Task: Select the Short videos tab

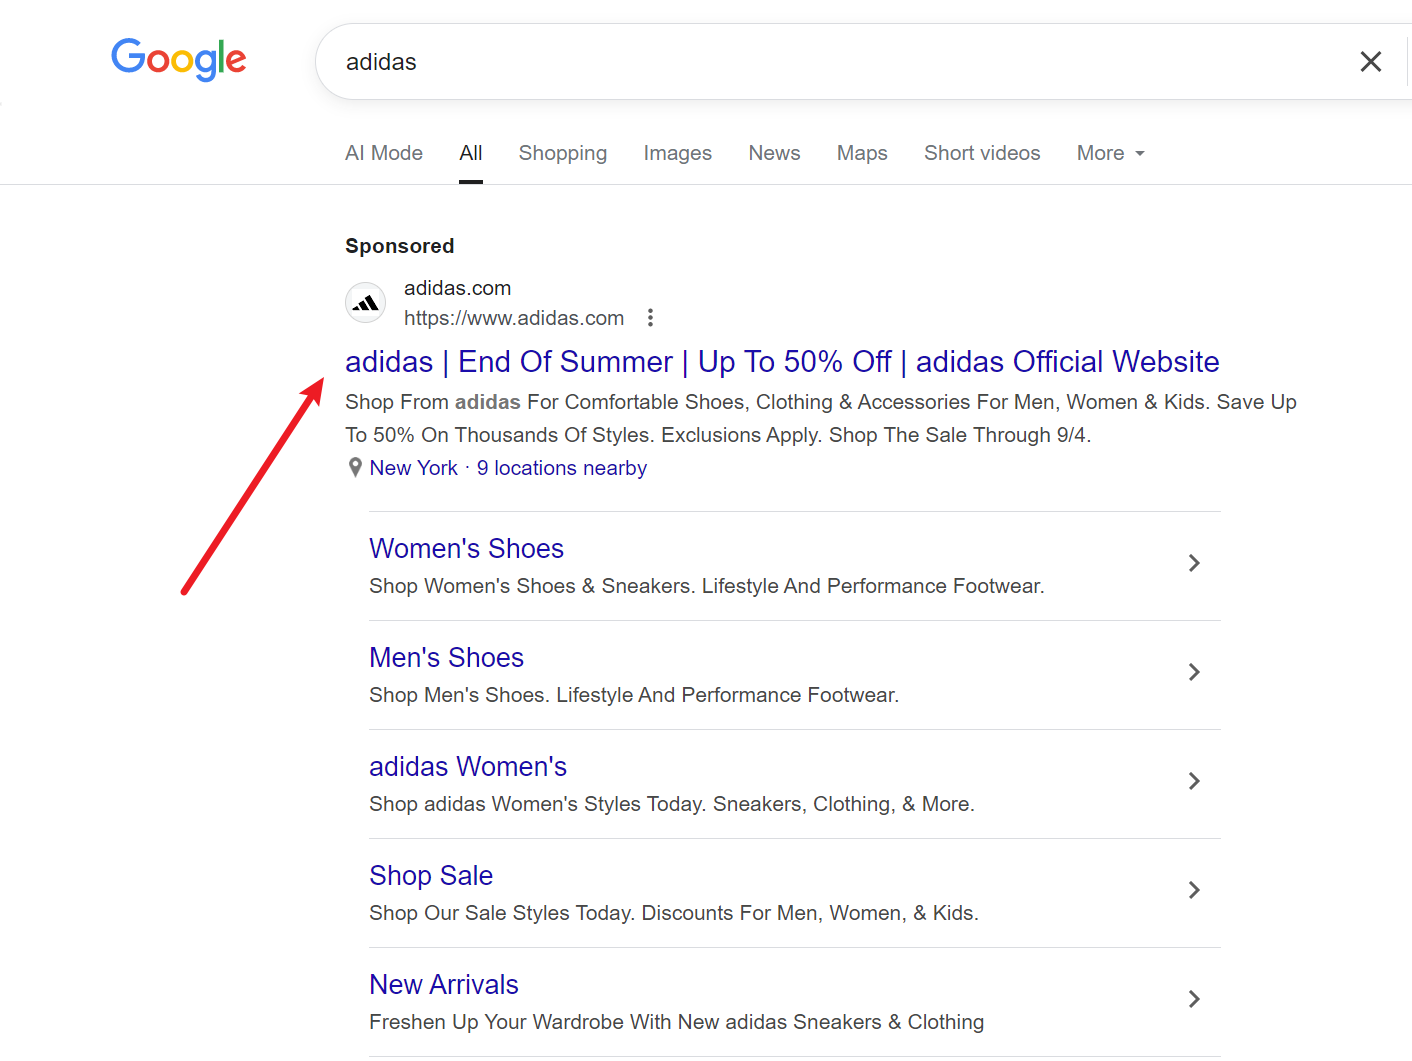Action: coord(981,153)
